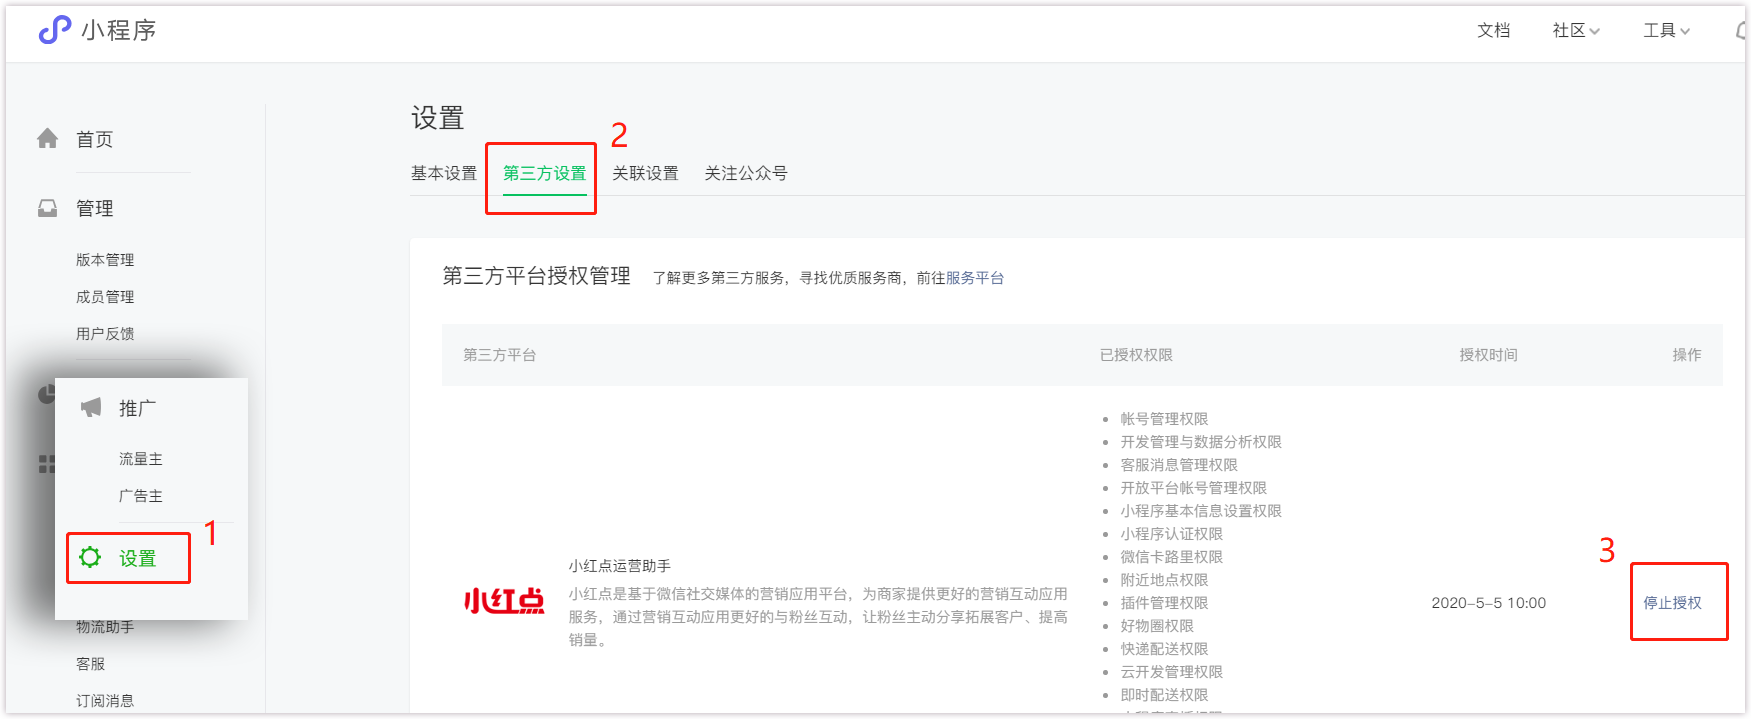Expand the 工具 dropdown
Viewport: 1751px width, 719px height.
tap(1666, 30)
